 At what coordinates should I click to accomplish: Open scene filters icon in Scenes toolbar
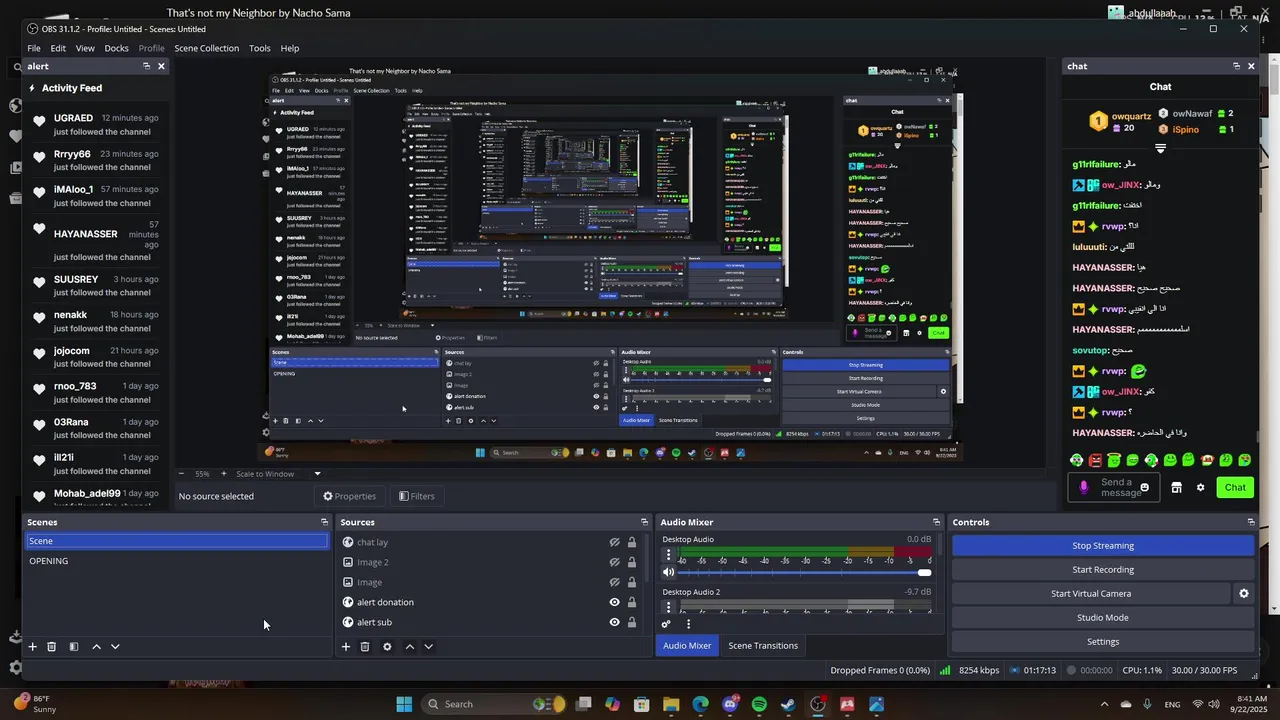point(73,647)
